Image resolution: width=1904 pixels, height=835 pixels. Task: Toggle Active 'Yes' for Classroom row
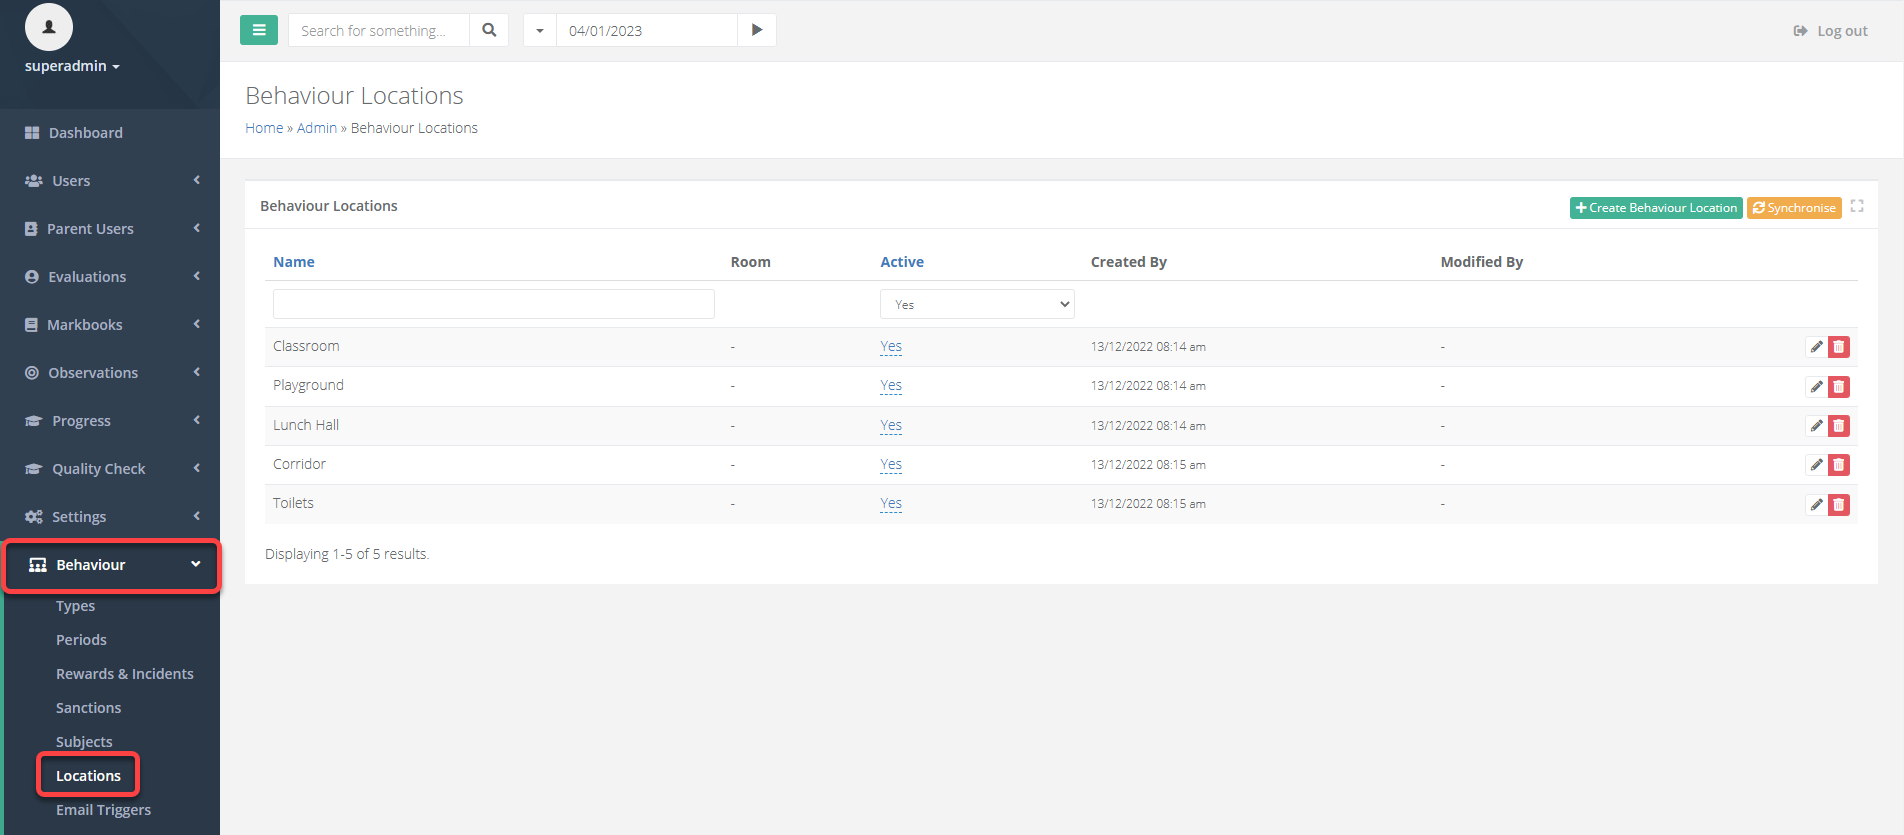tap(891, 346)
